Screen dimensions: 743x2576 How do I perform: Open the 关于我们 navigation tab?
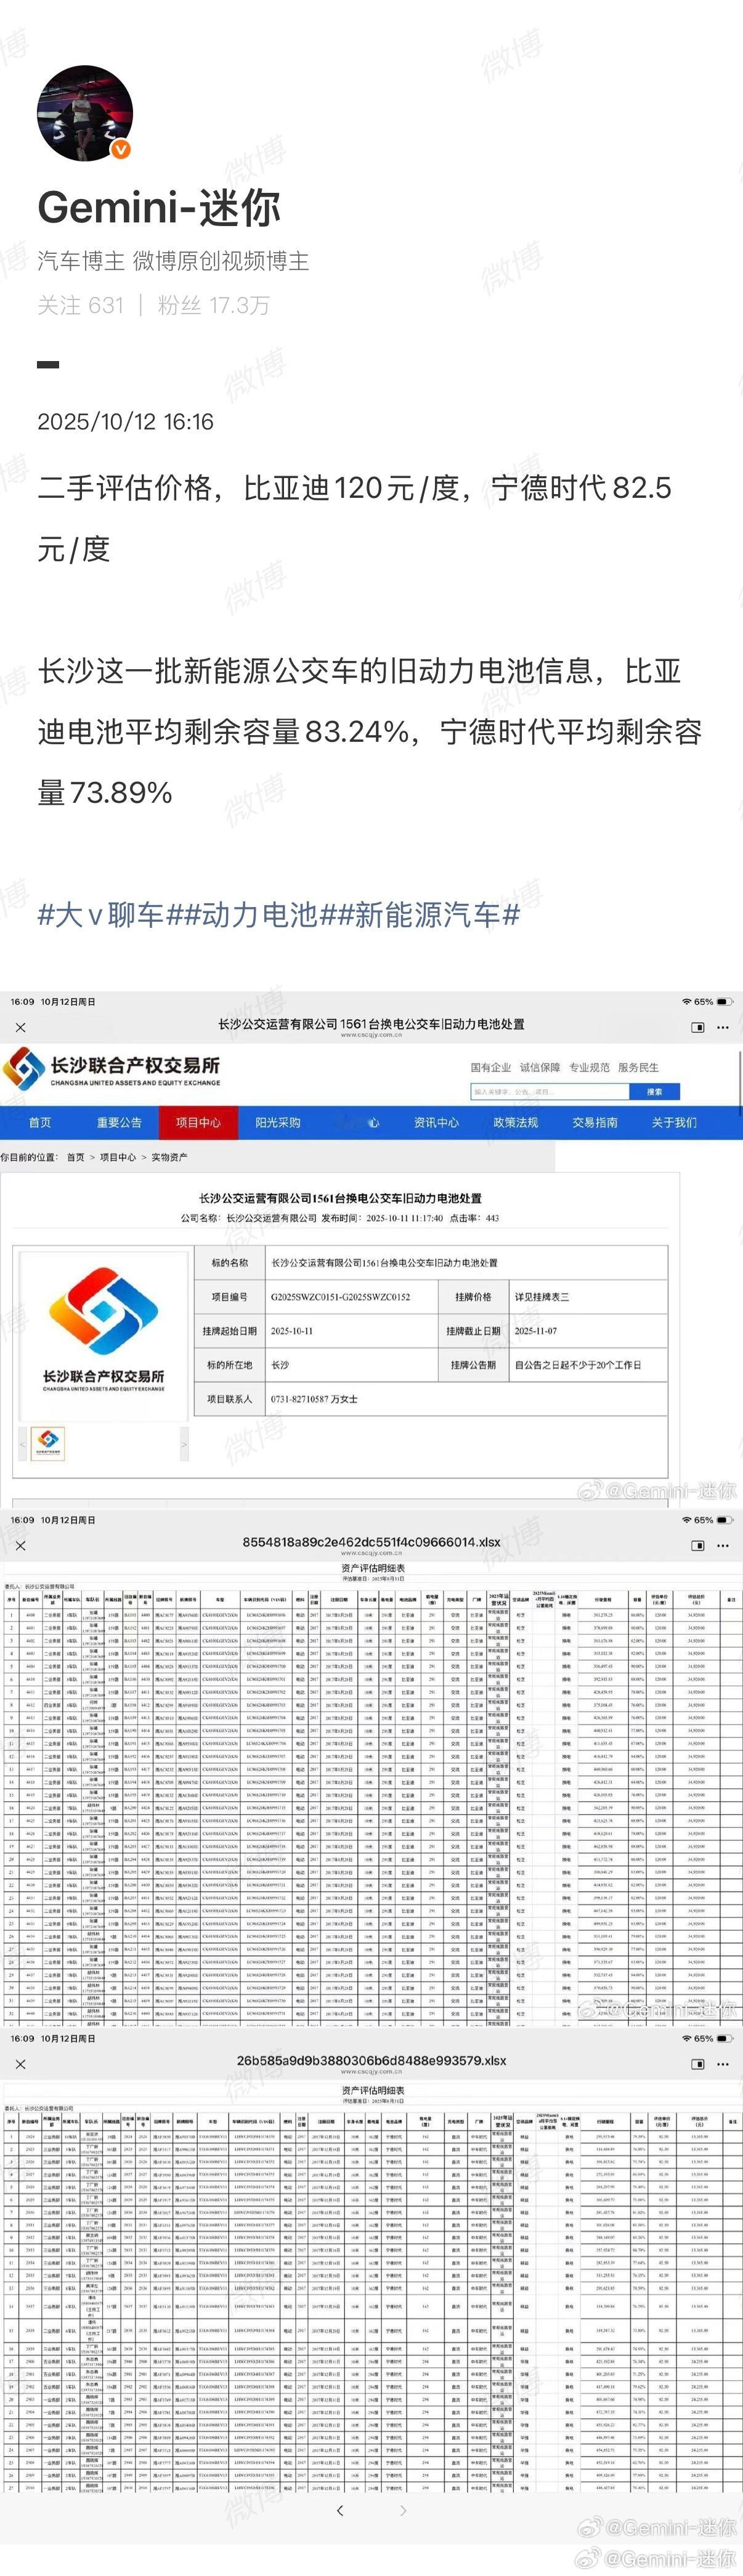pos(674,1122)
